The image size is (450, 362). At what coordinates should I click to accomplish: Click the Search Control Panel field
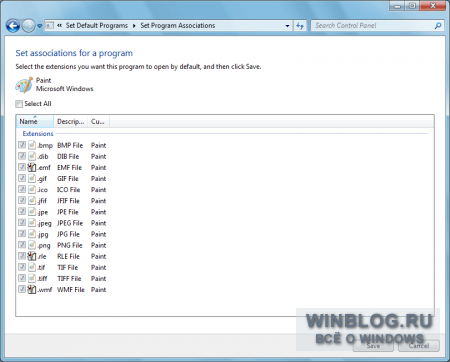(377, 26)
